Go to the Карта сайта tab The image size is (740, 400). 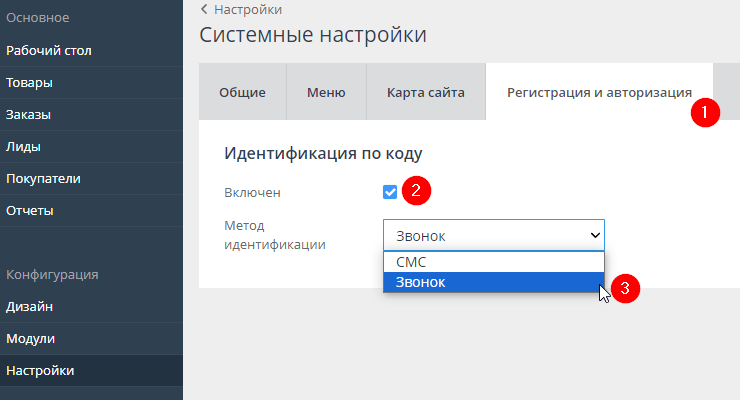click(x=425, y=92)
